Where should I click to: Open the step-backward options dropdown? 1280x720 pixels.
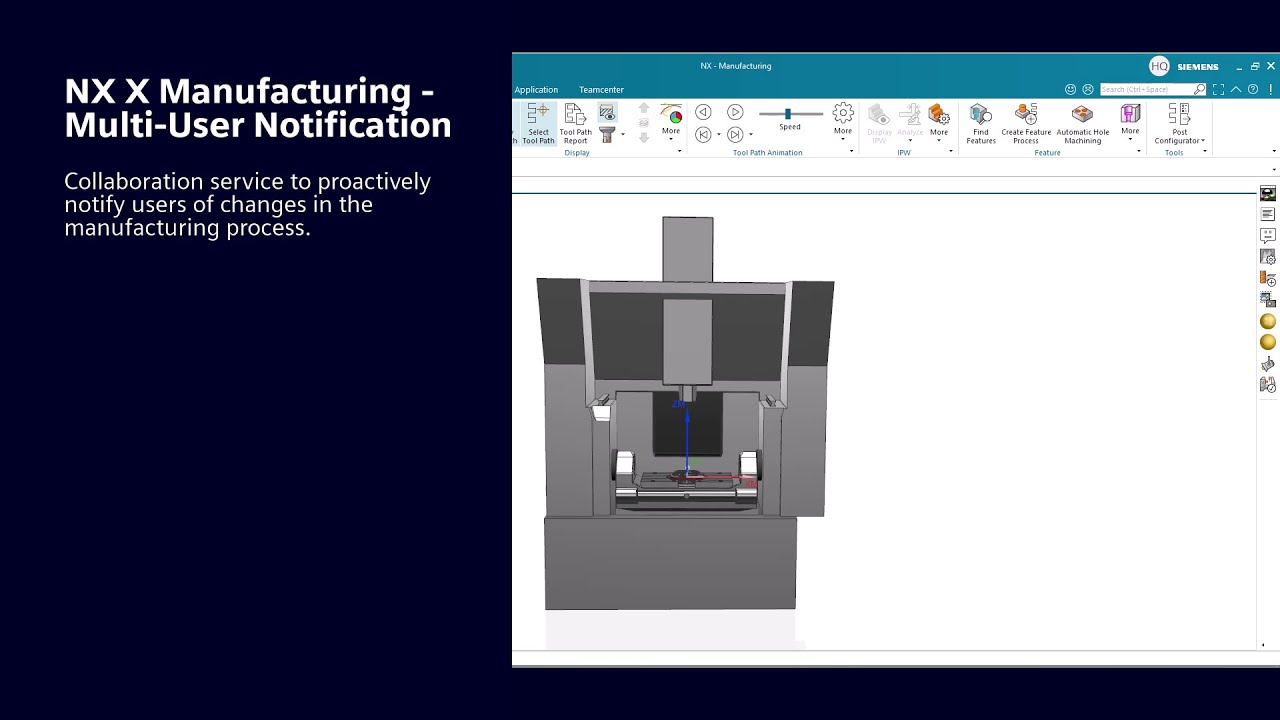[718, 135]
